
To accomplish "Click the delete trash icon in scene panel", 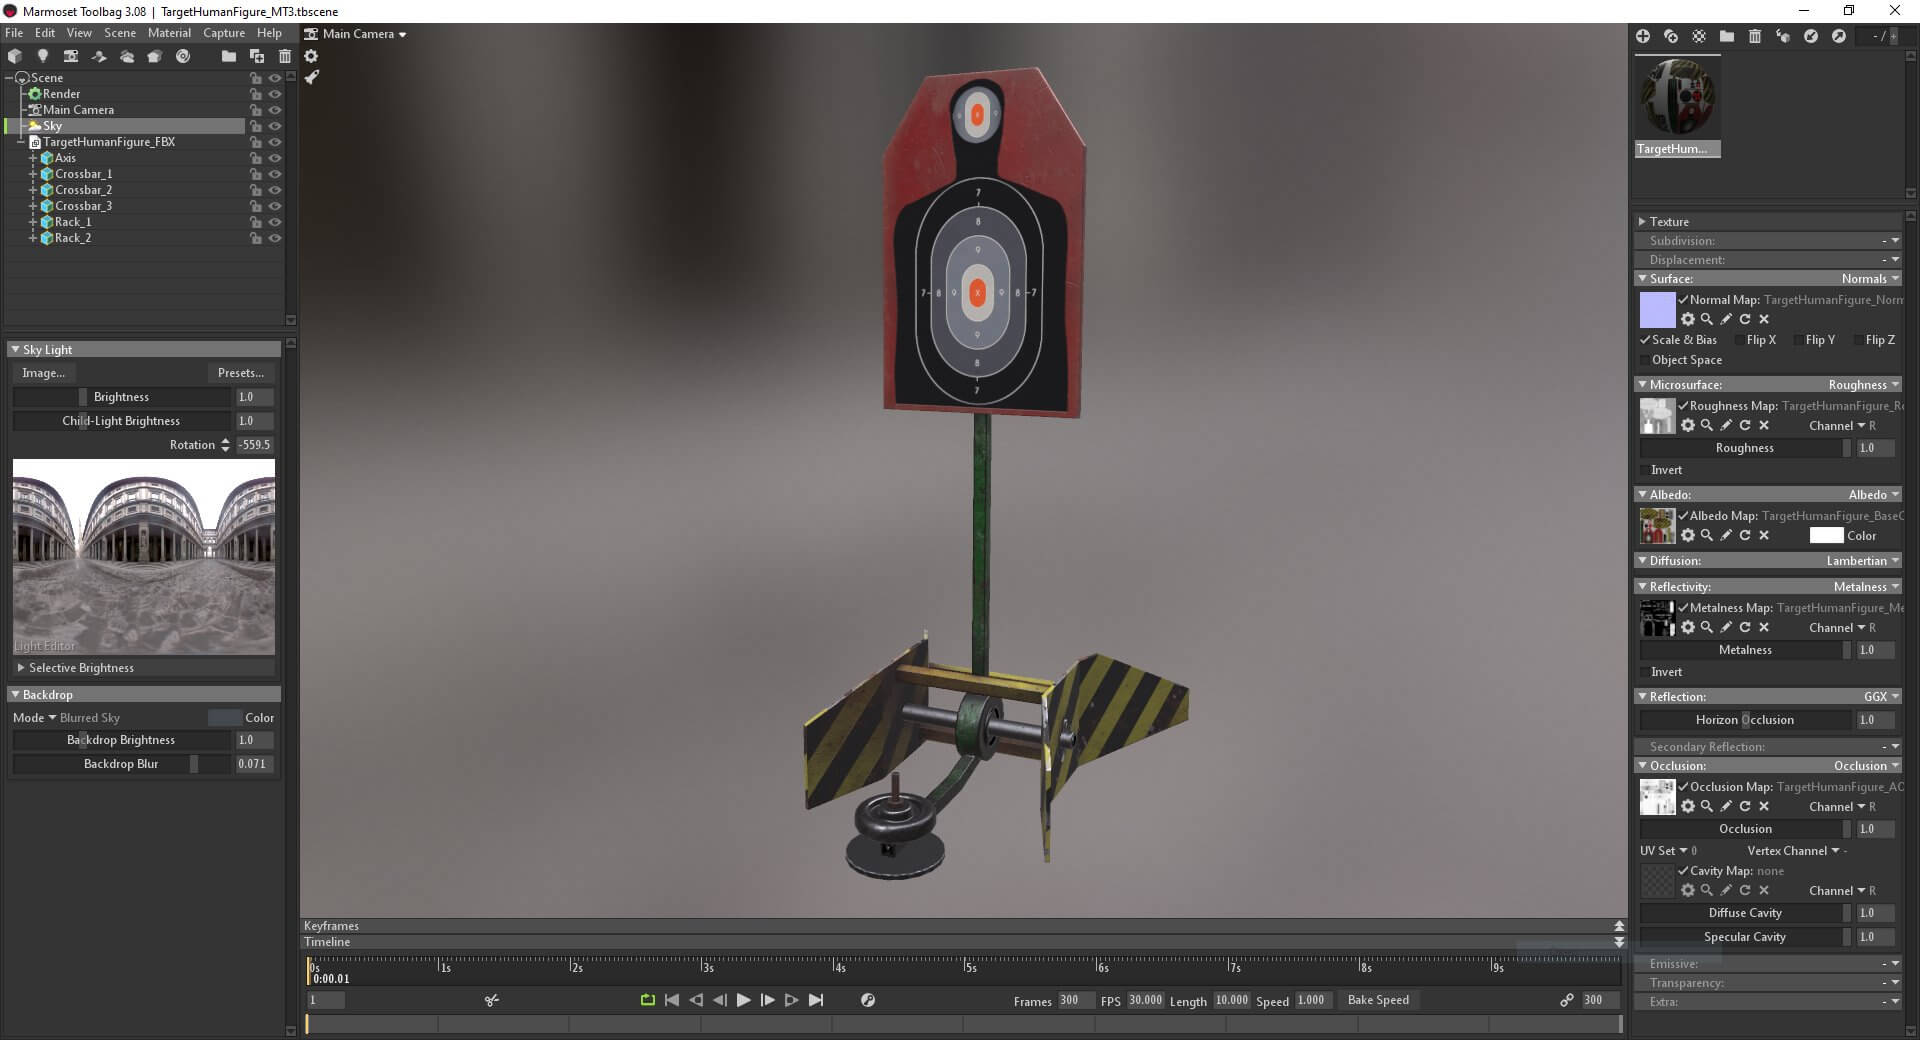I will [x=285, y=56].
